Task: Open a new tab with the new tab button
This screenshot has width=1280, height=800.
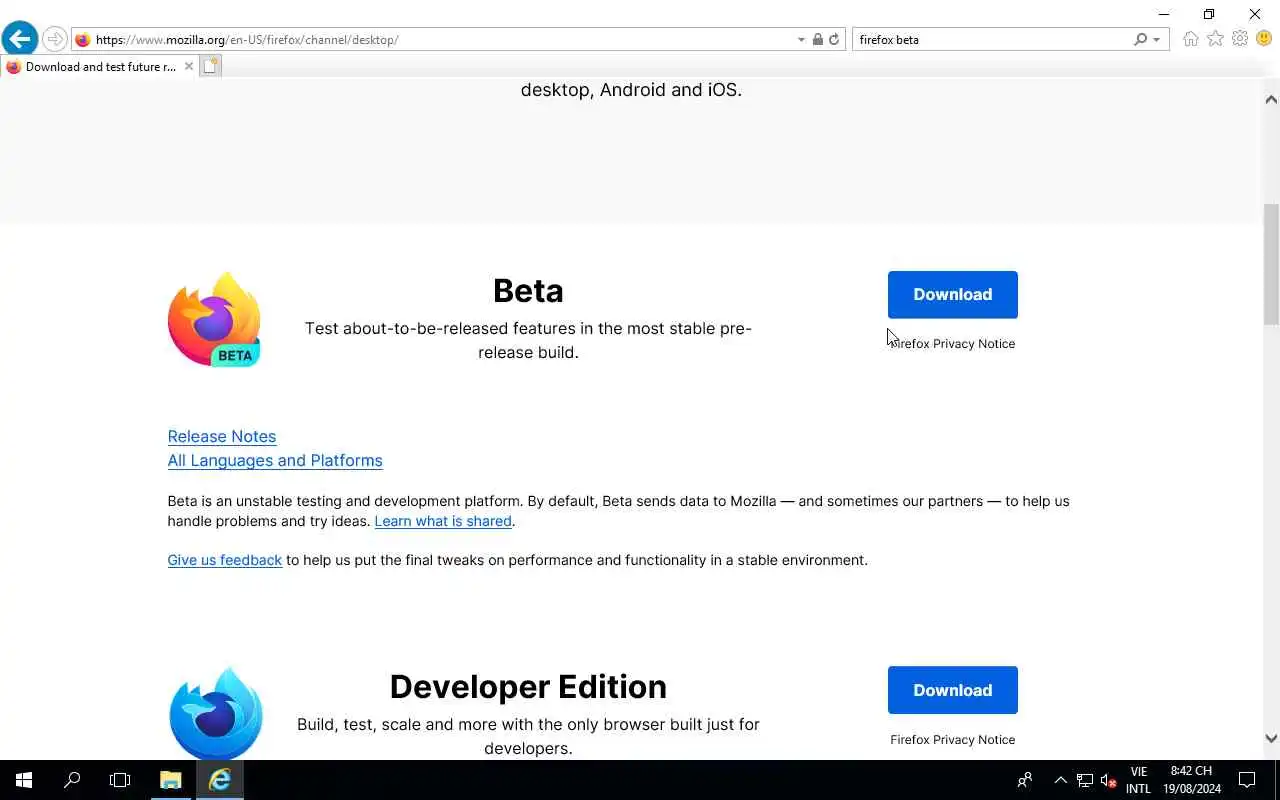Action: pyautogui.click(x=210, y=66)
